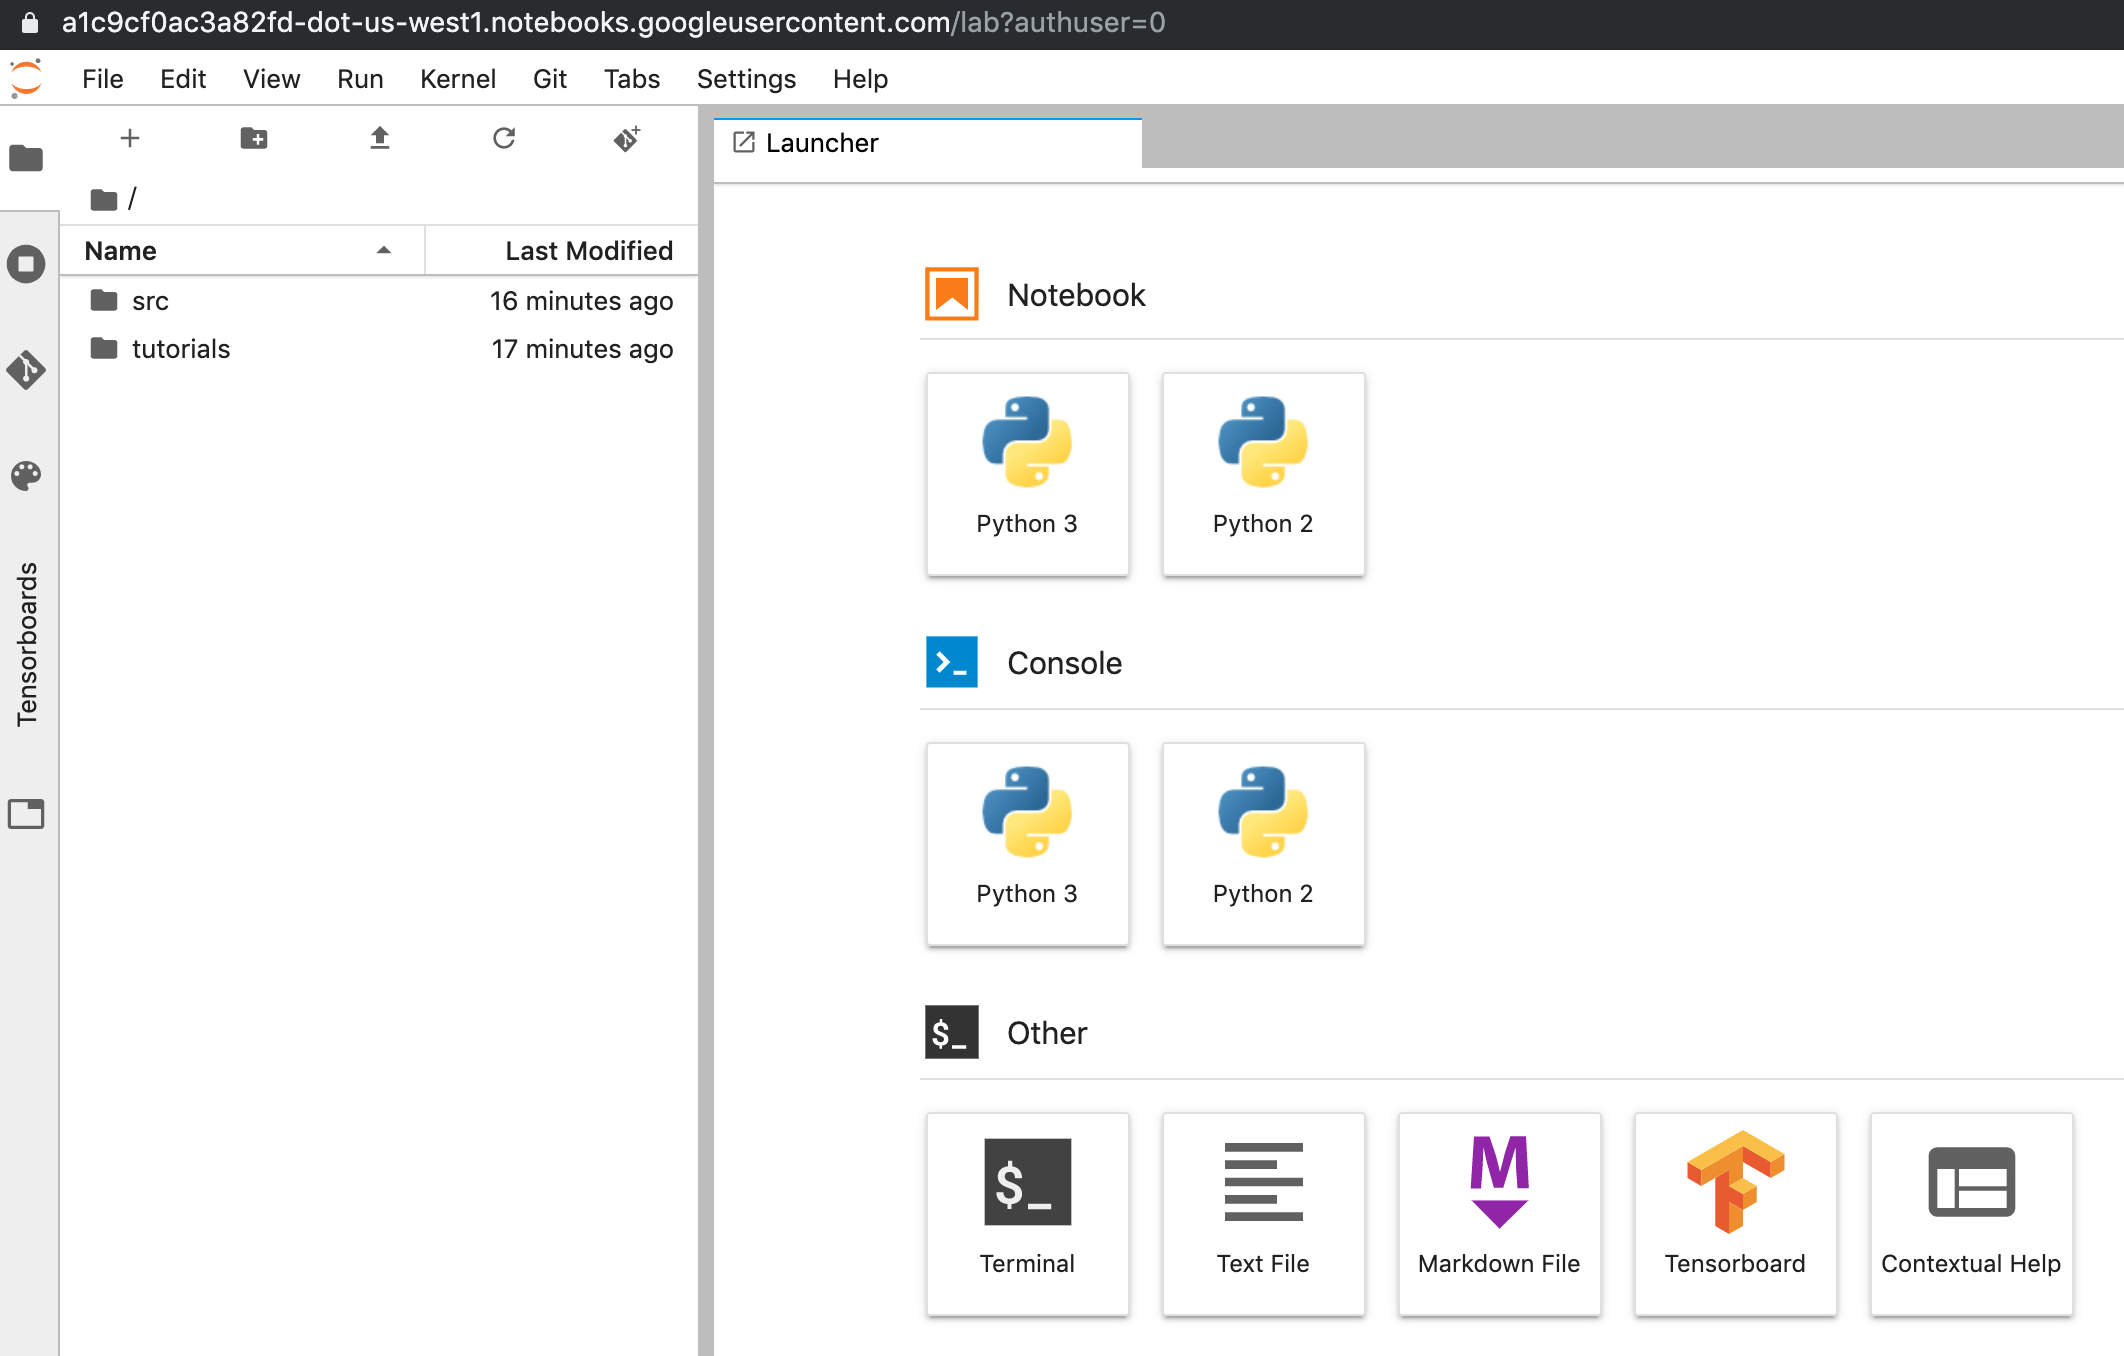Open the file browser sidebar icon
This screenshot has width=2124, height=1356.
click(x=26, y=158)
